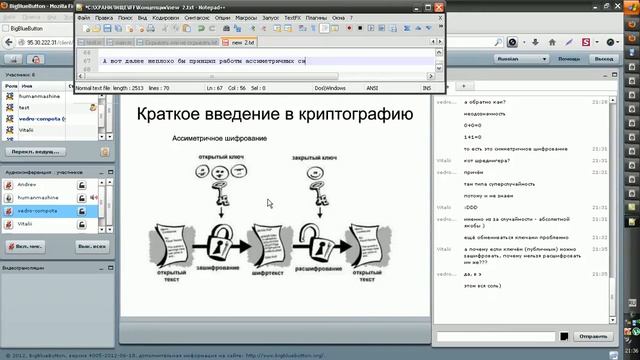
Task: Open the black chat text color swatch
Action: (564, 336)
